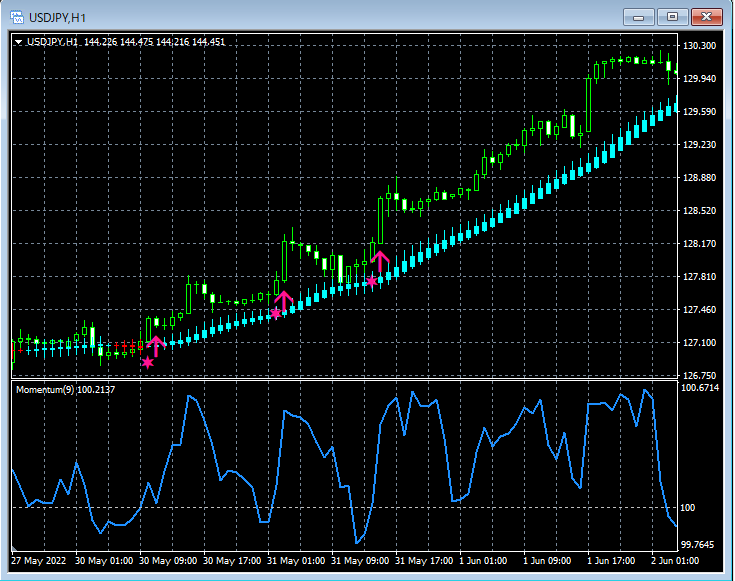Click the 129.940 price scale label

pyautogui.click(x=699, y=78)
